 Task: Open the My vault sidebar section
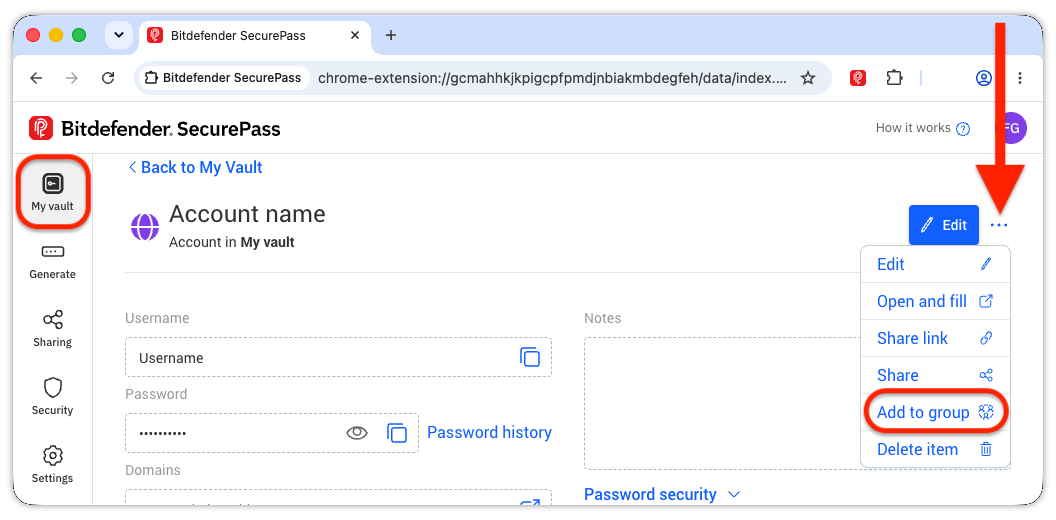(x=53, y=192)
